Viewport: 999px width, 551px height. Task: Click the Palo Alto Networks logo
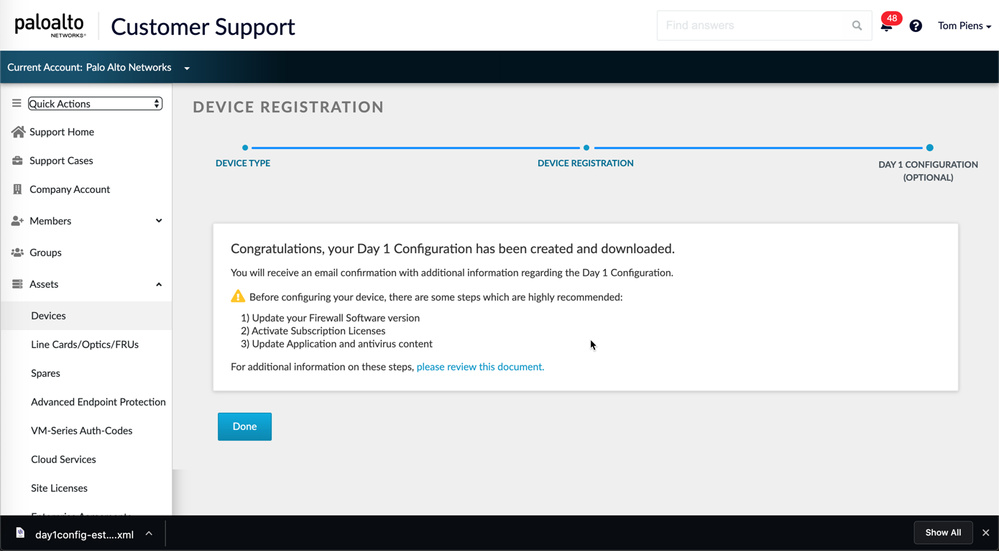49,26
